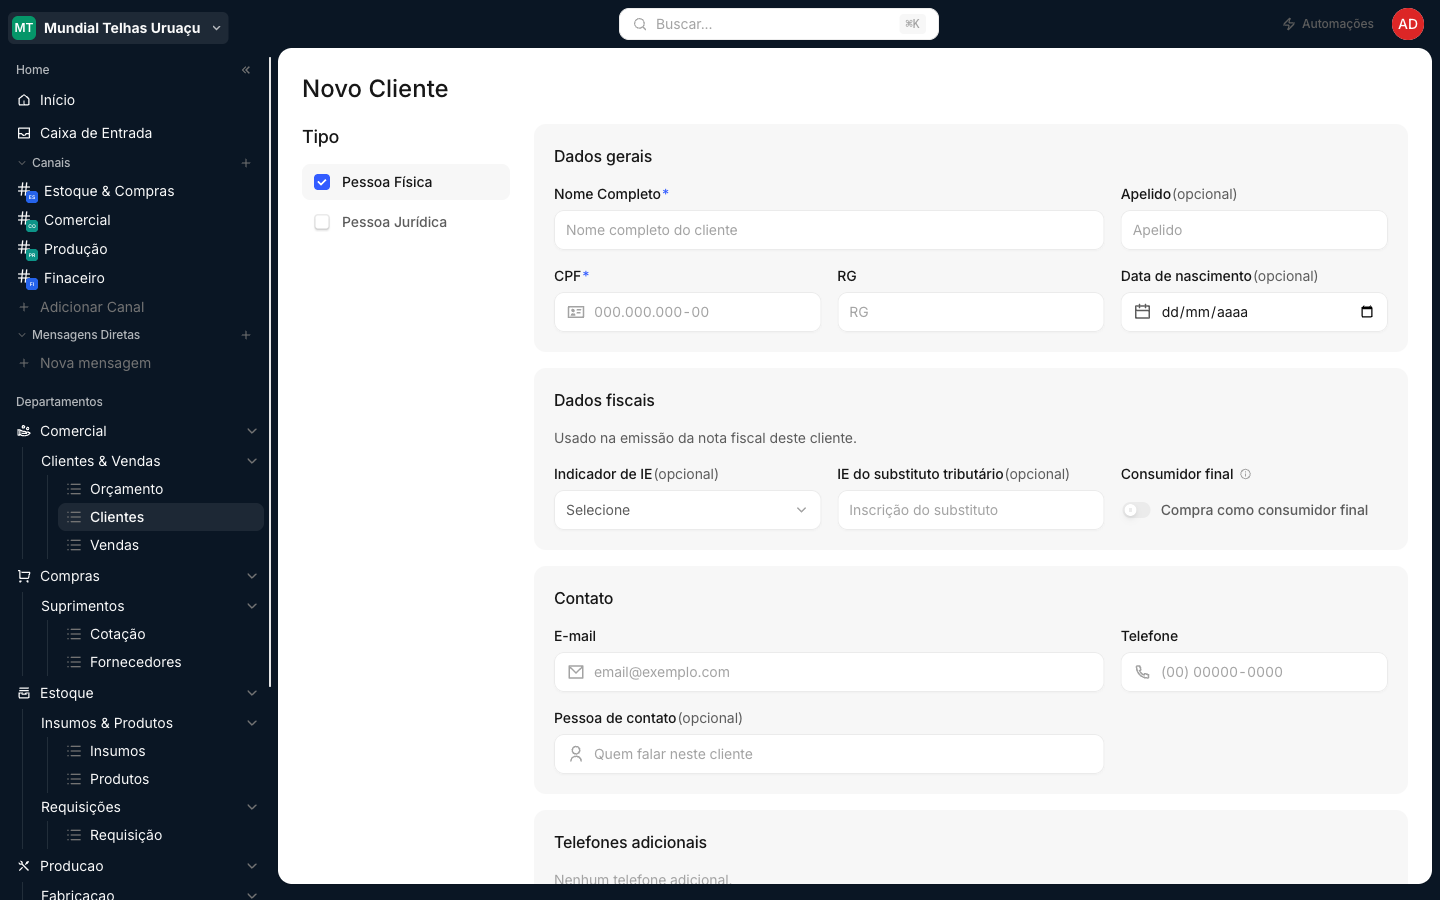Click the info icon beside Consumidor final

(x=1245, y=474)
